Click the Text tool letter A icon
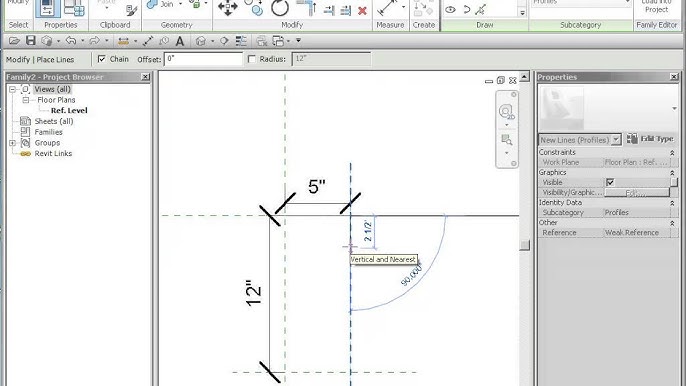Viewport: 686px width, 386px height. pos(179,41)
